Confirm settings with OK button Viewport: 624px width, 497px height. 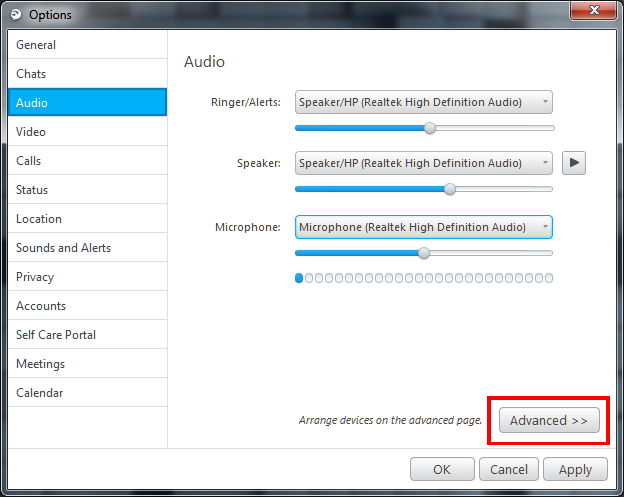click(x=442, y=469)
